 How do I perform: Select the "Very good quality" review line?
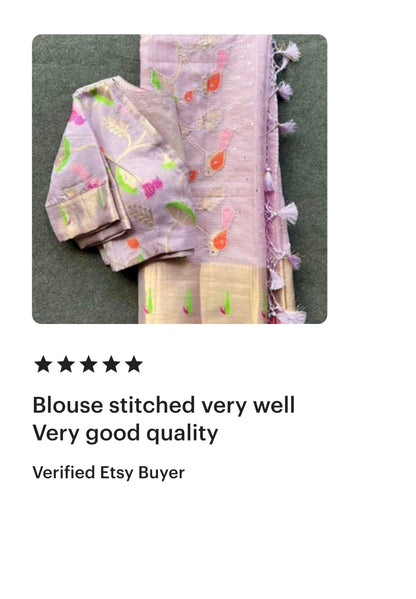125,433
